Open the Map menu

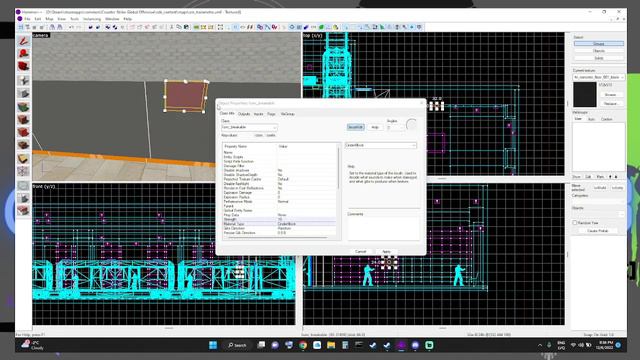[49, 19]
